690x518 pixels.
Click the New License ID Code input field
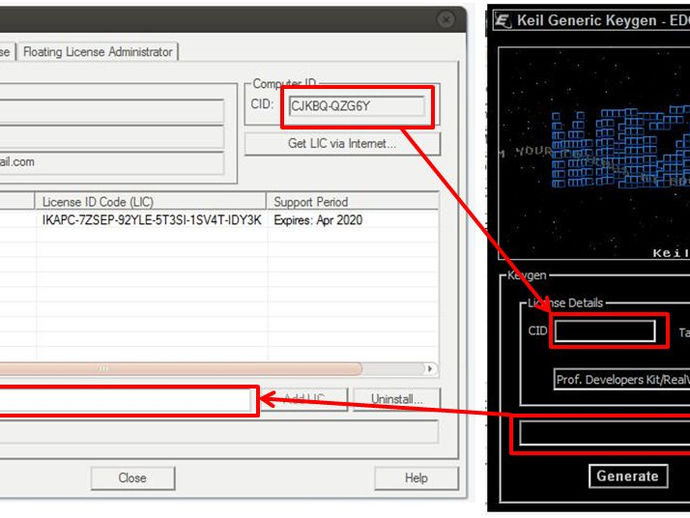tap(125, 400)
